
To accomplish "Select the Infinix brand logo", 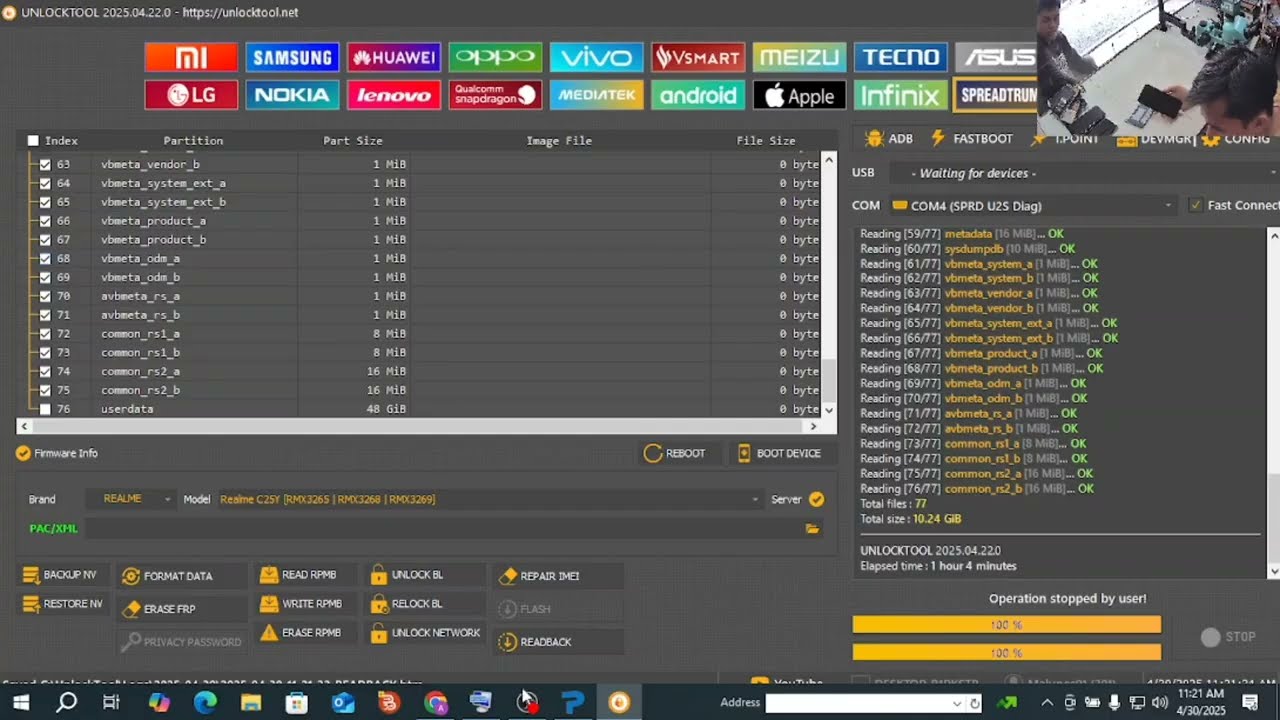I will point(900,95).
